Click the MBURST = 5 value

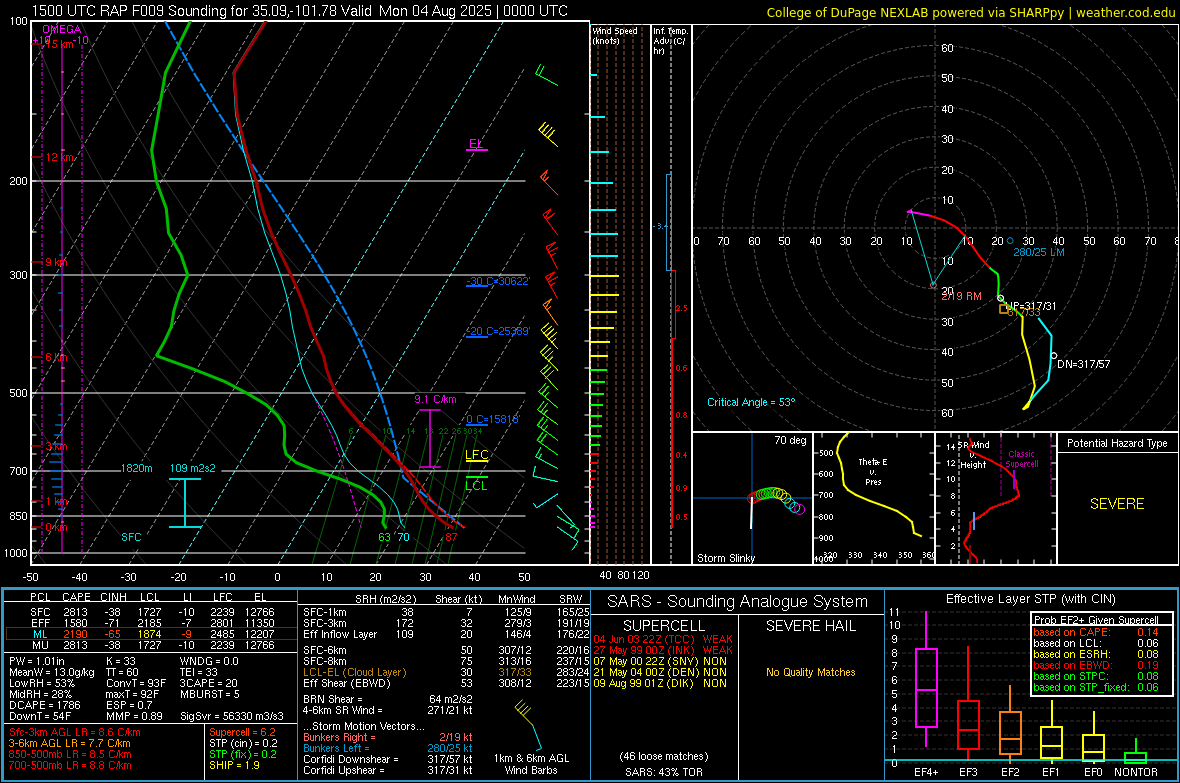[209, 694]
